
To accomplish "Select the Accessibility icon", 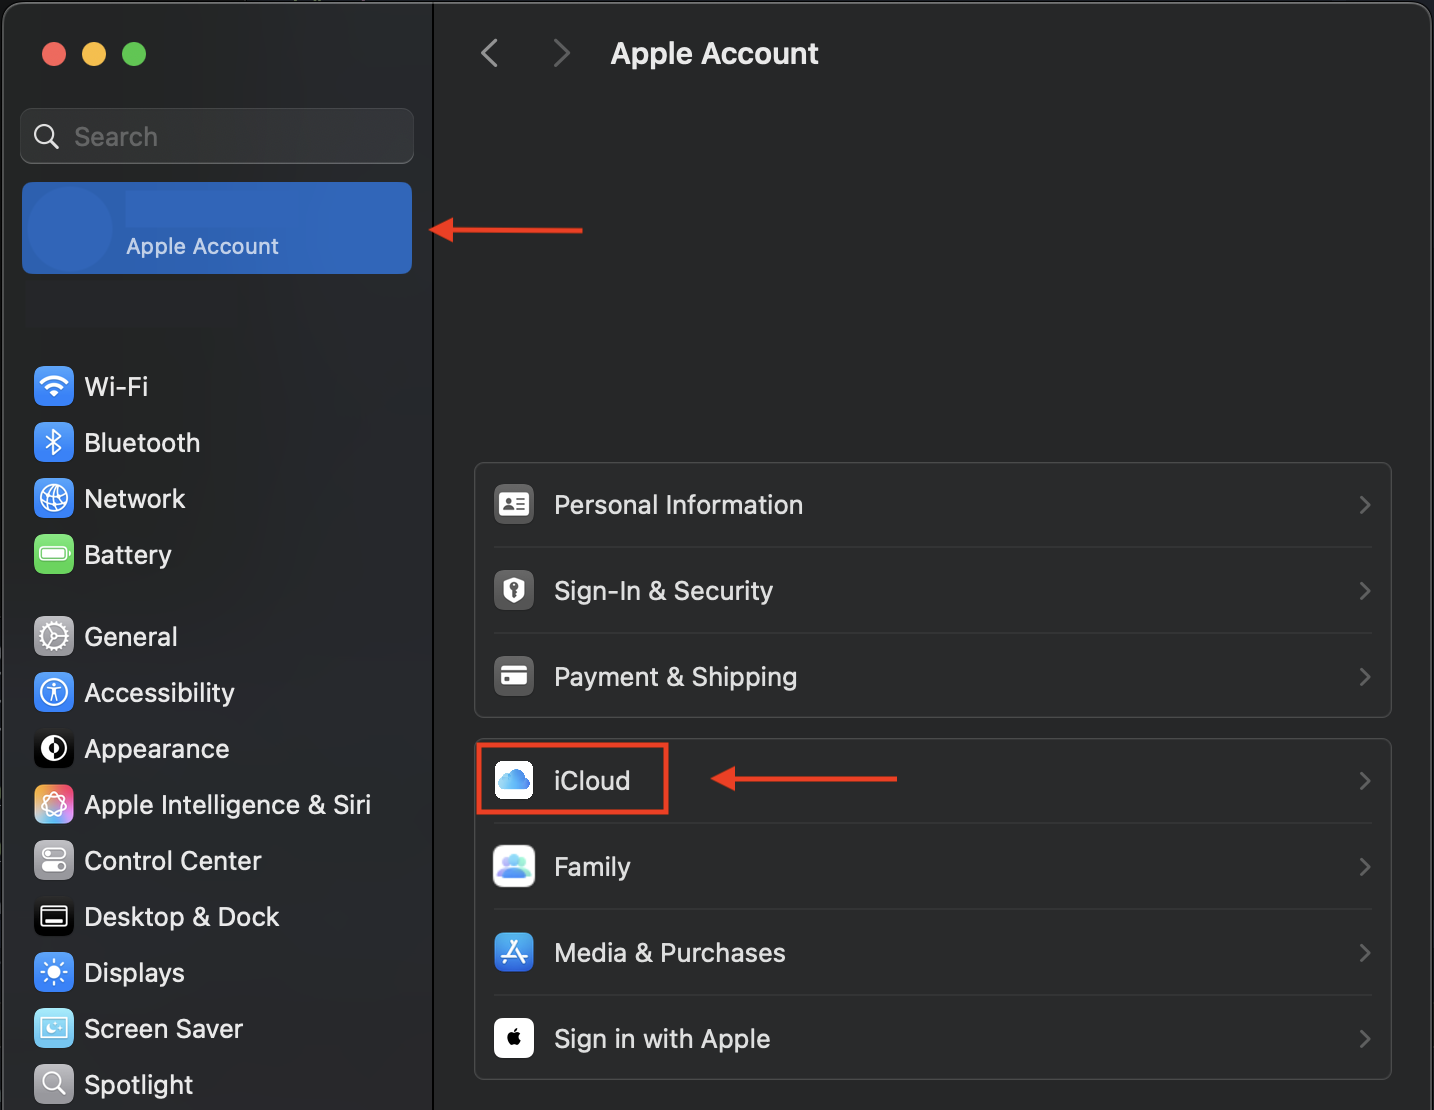I will pyautogui.click(x=53, y=692).
